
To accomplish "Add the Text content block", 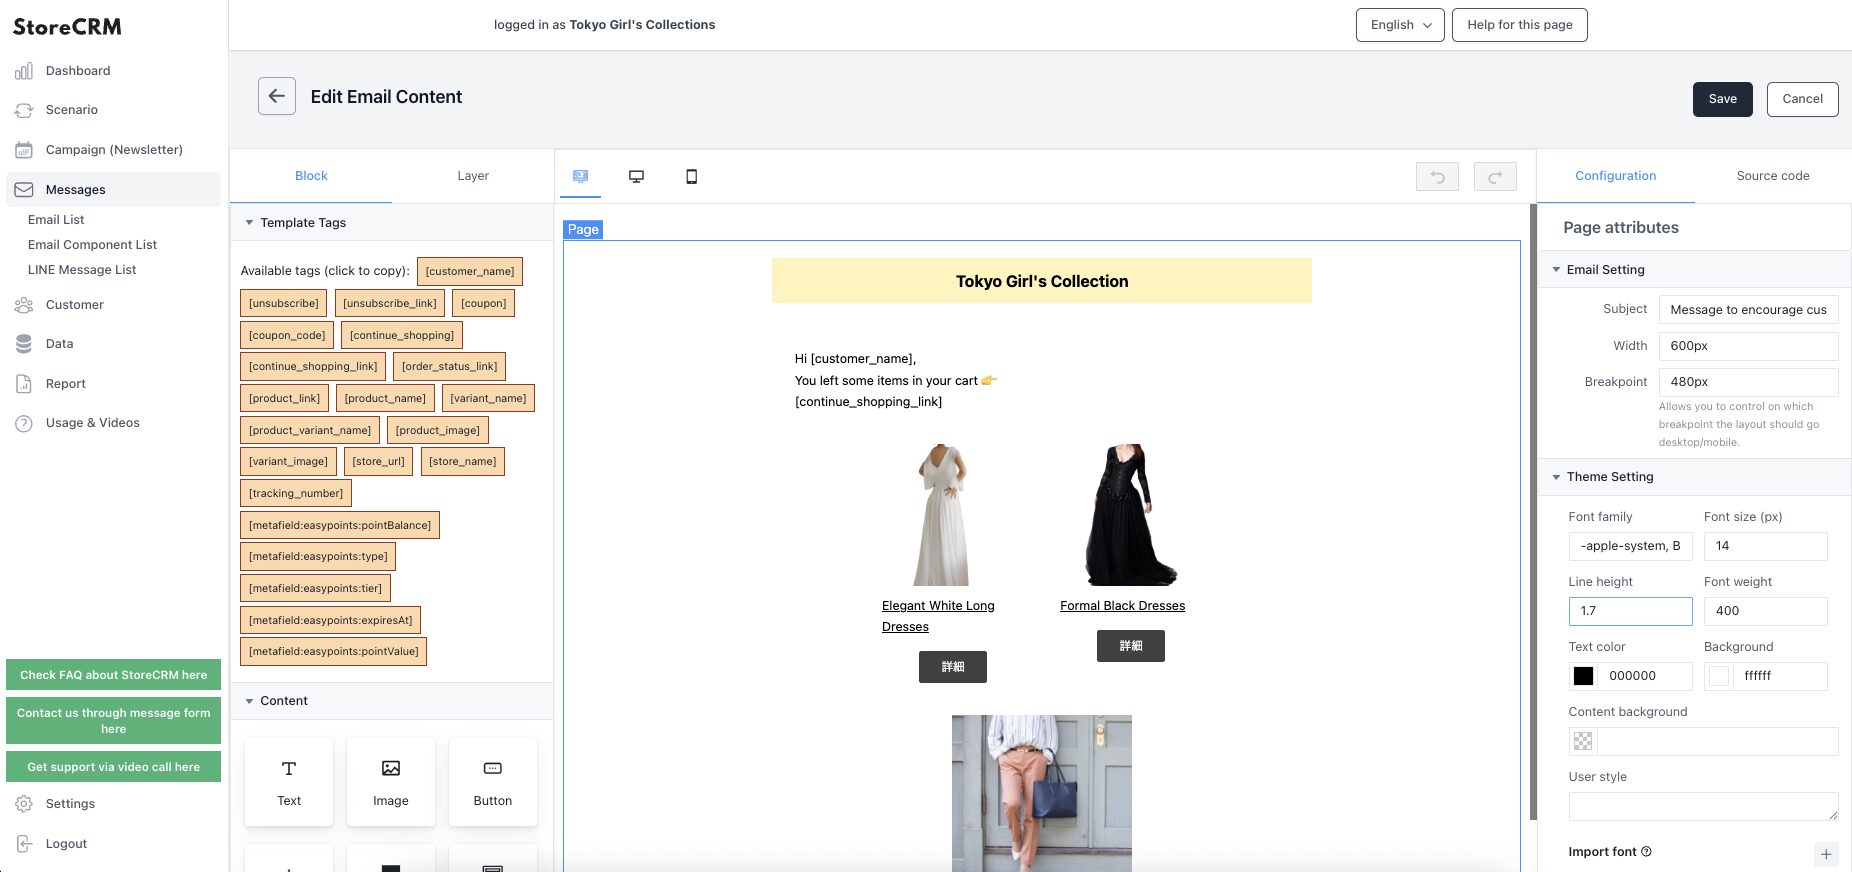I will pos(289,782).
